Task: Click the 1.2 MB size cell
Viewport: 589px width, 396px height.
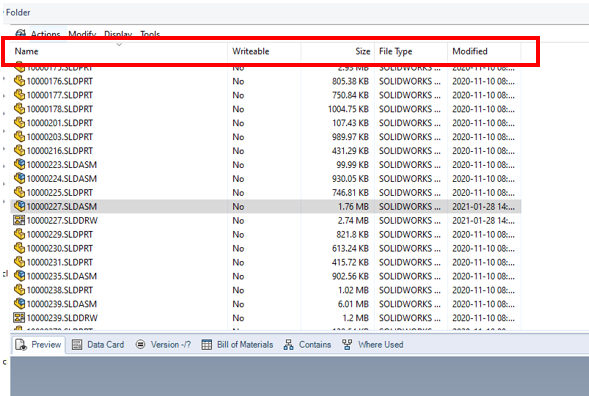Action: pos(355,318)
